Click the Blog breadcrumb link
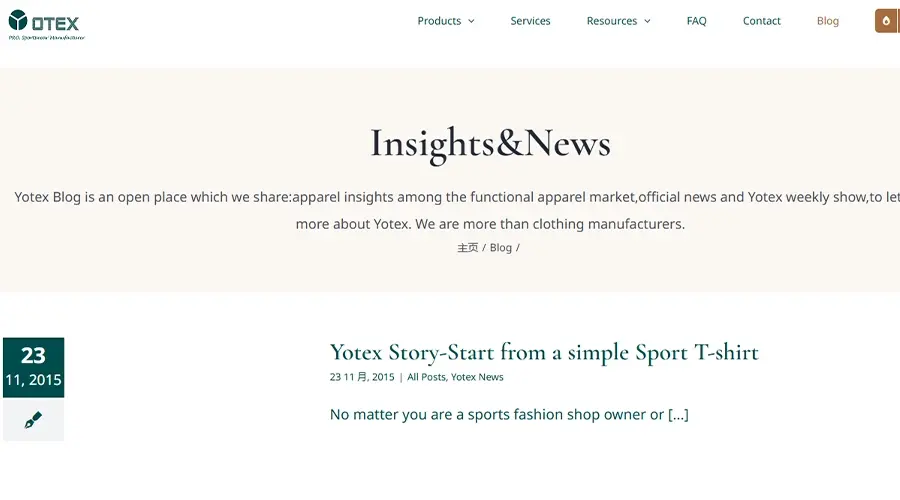 click(x=501, y=247)
